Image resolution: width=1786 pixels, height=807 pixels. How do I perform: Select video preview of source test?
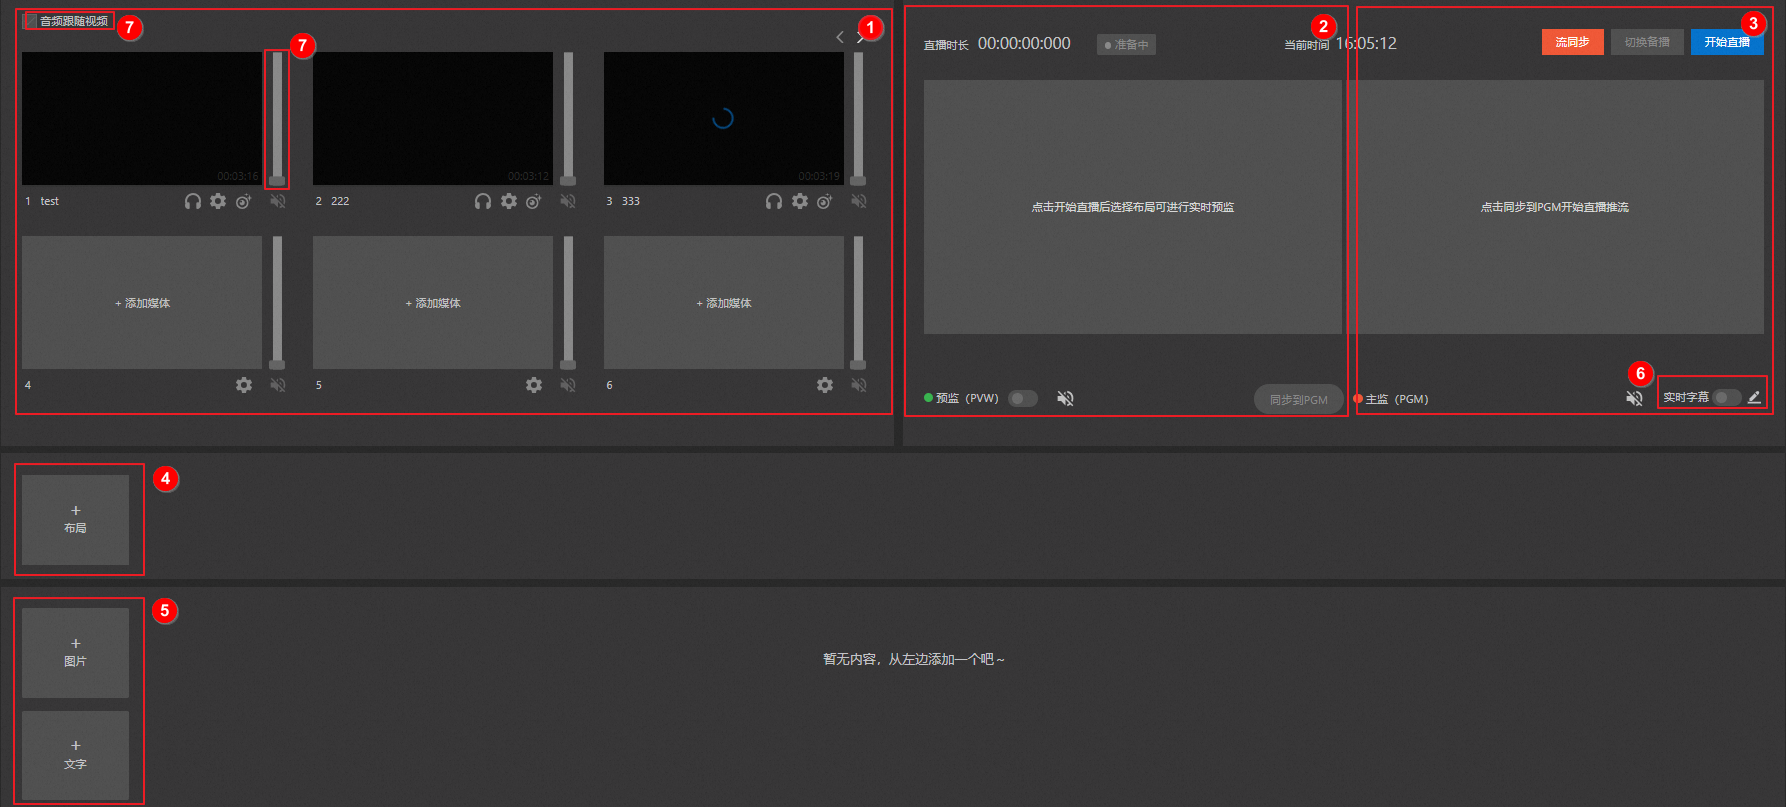[142, 118]
